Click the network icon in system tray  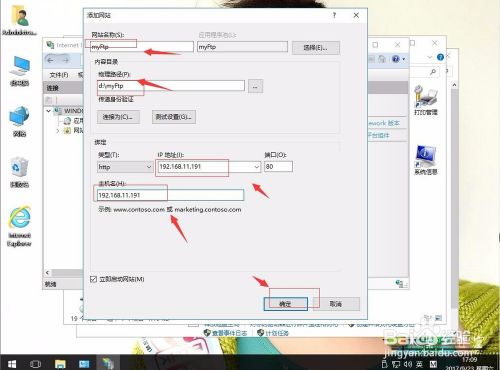[x=396, y=364]
